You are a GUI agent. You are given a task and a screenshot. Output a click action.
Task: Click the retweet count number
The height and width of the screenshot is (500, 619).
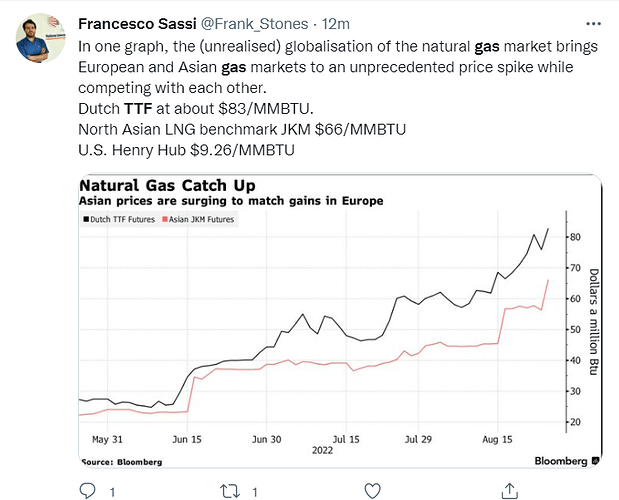[255, 492]
